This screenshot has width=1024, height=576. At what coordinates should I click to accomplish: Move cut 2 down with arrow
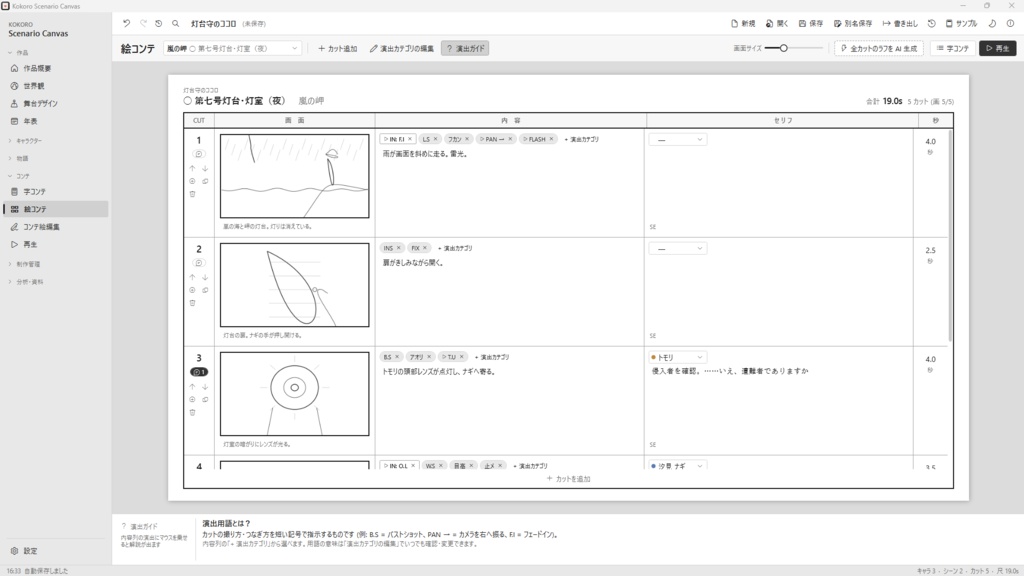tap(205, 278)
